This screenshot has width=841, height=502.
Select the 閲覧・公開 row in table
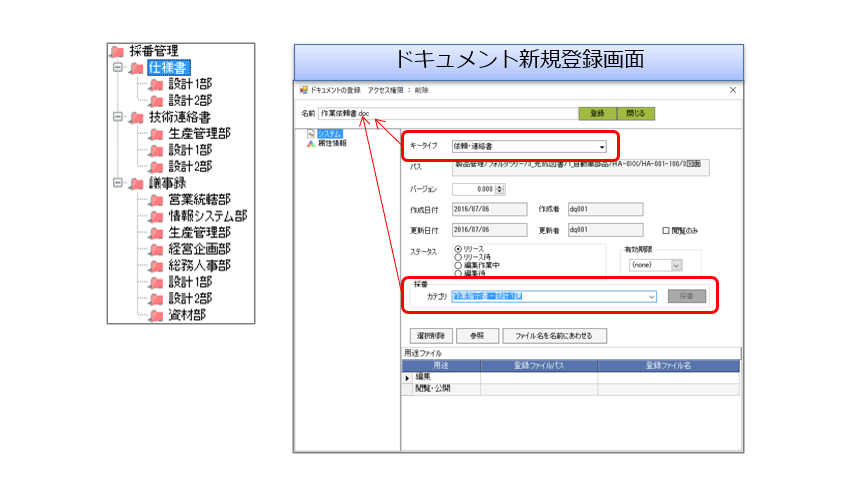pos(571,389)
